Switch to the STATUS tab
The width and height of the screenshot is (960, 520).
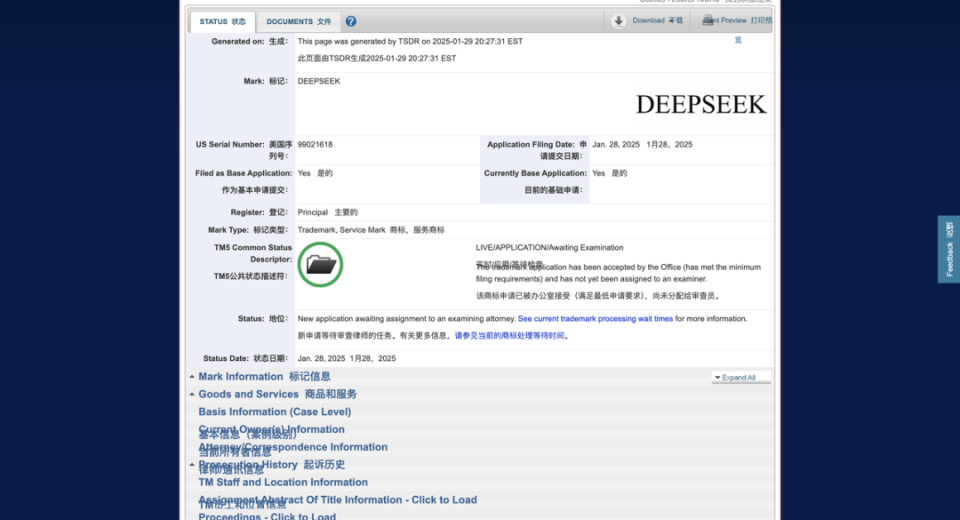pyautogui.click(x=222, y=21)
